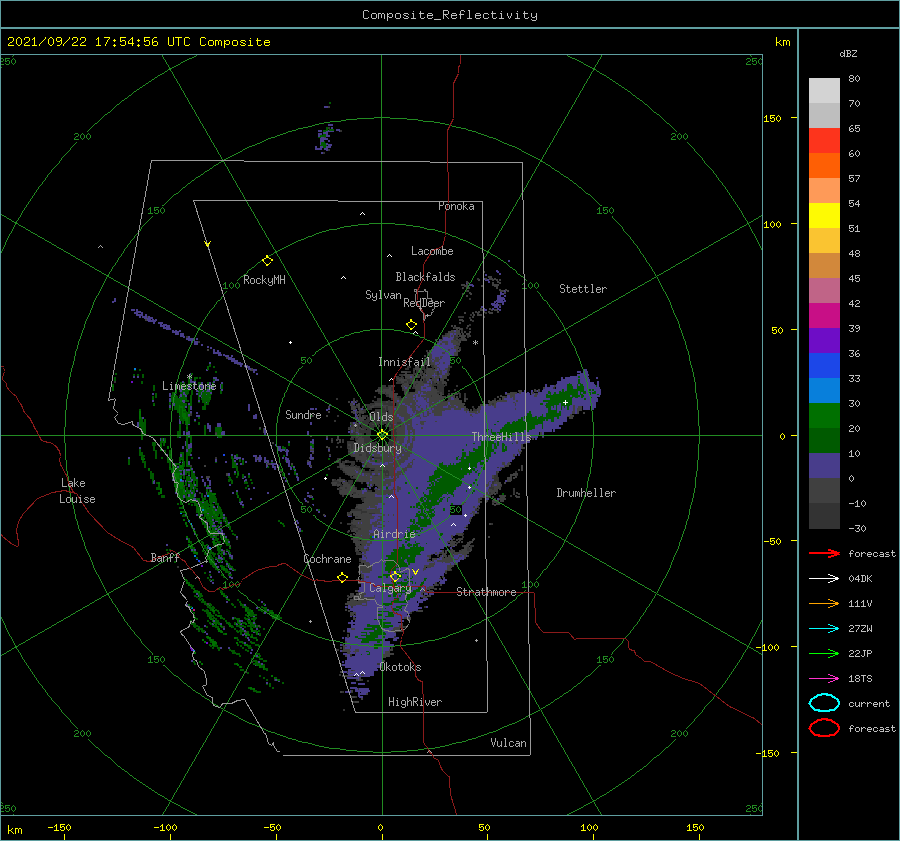Click the Blackfalds town label
Screen dimensions: 900x841
[425, 277]
